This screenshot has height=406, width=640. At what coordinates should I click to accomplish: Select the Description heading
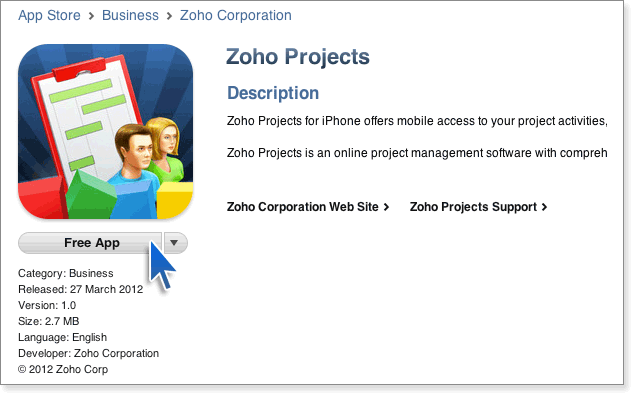click(273, 93)
